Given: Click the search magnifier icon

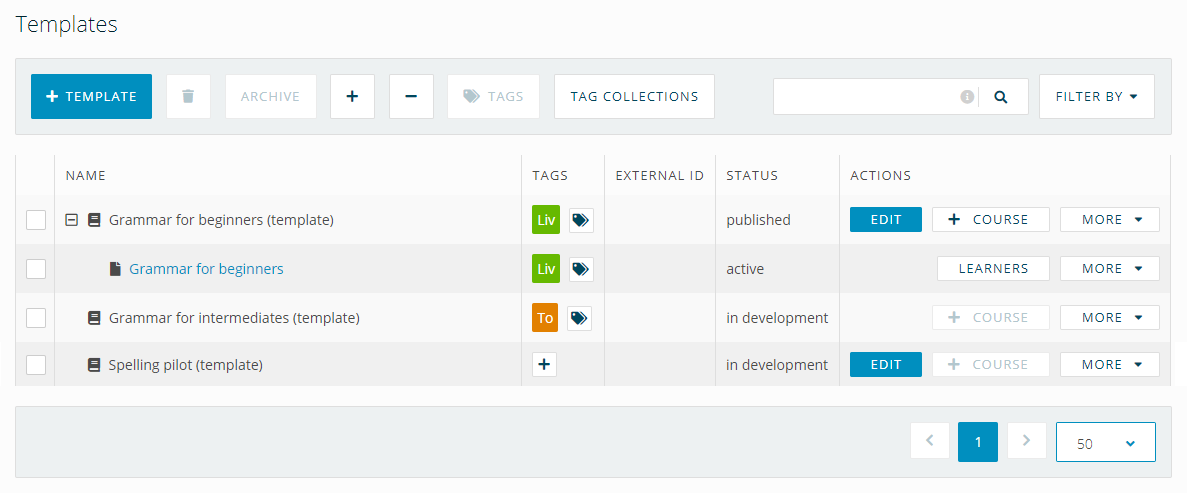Looking at the screenshot, I should (x=1001, y=97).
